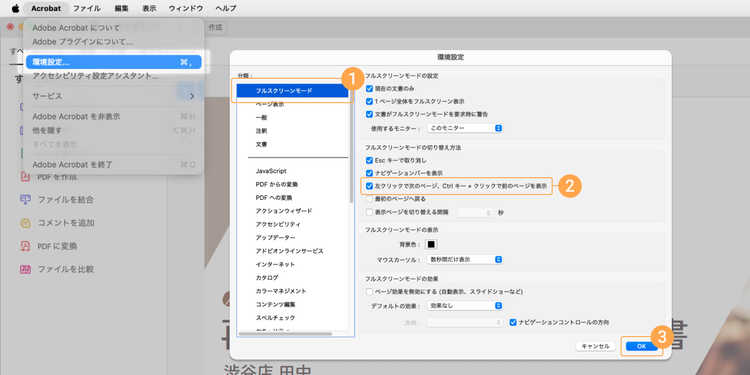Screen dimensions: 750x375
Task: Toggle Esc キーで取り消し checkbox
Action: 369,160
